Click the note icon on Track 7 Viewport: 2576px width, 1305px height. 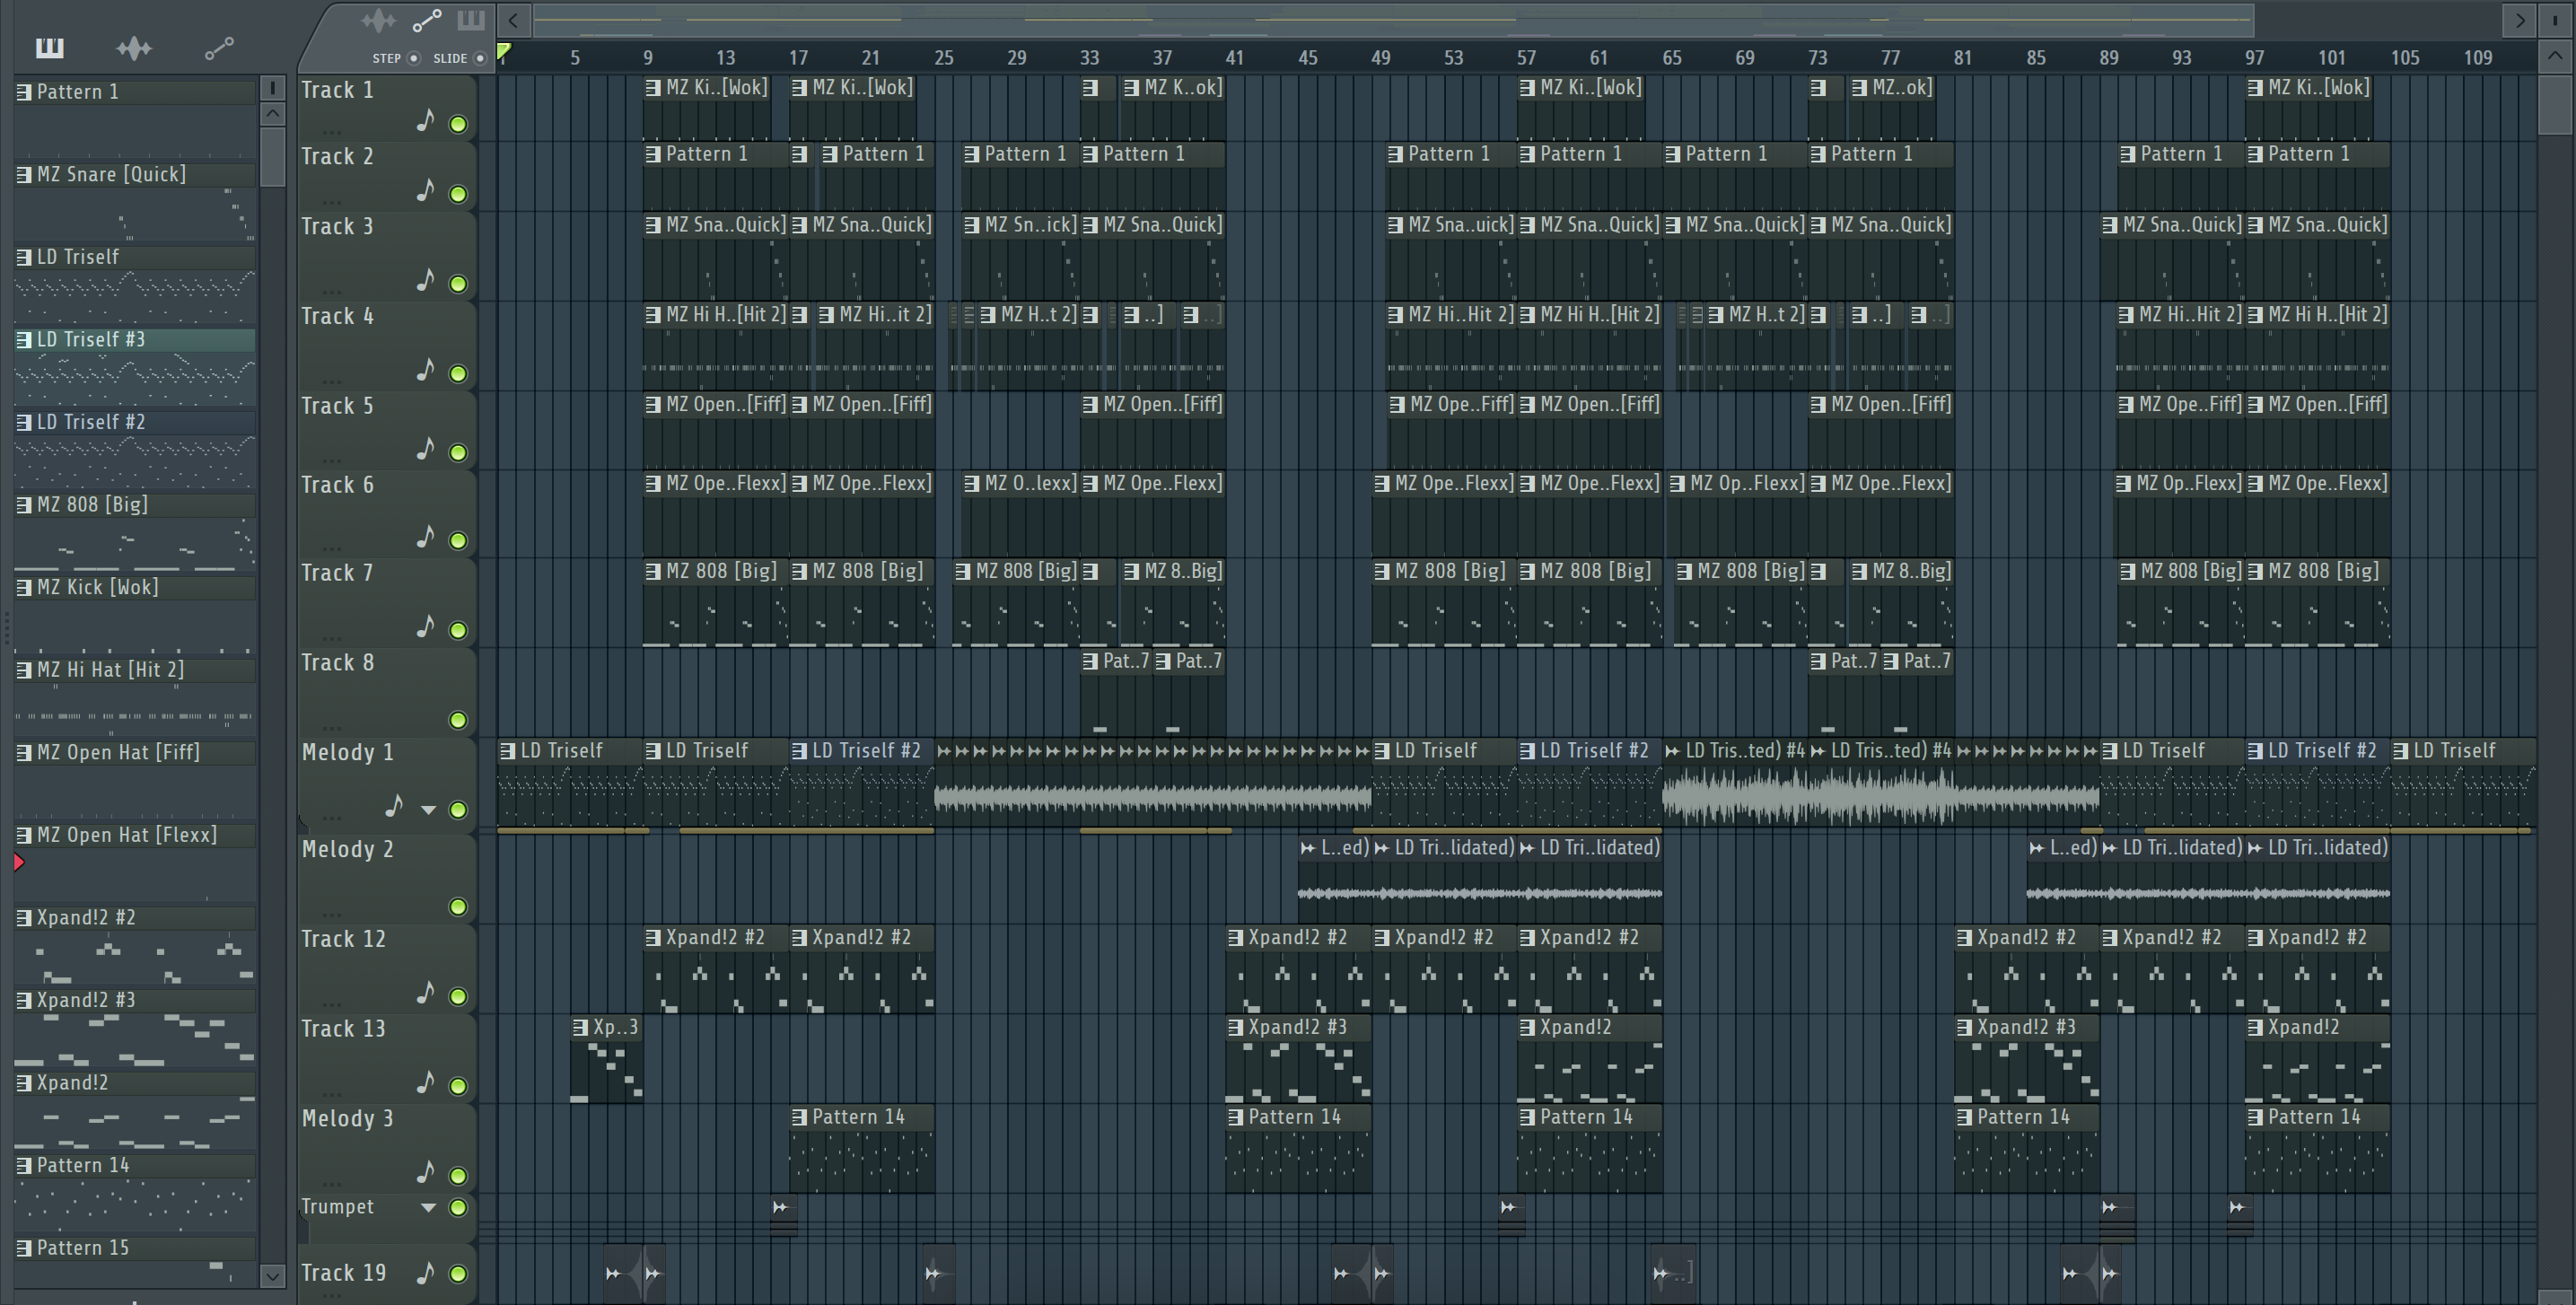[x=426, y=627]
